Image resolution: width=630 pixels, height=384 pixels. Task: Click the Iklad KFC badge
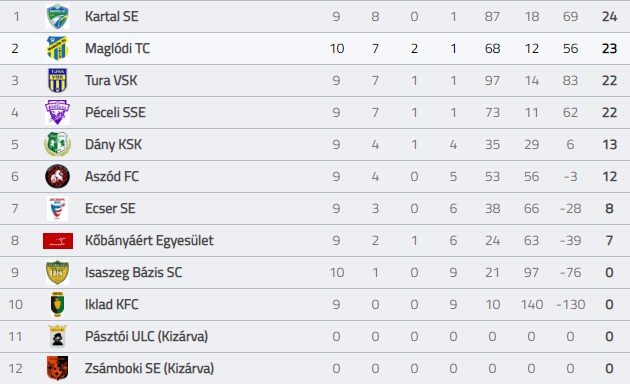pyautogui.click(x=57, y=304)
